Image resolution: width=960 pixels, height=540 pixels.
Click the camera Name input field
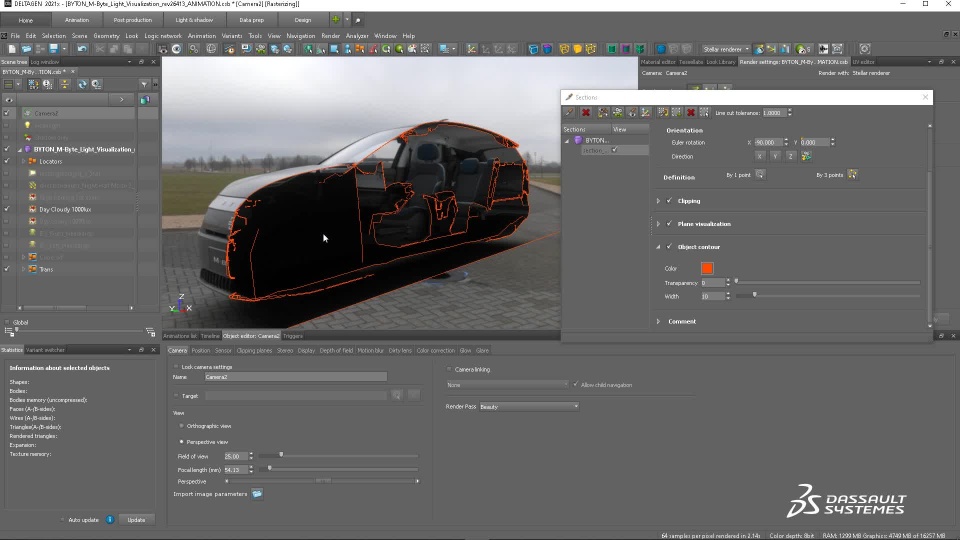295,377
